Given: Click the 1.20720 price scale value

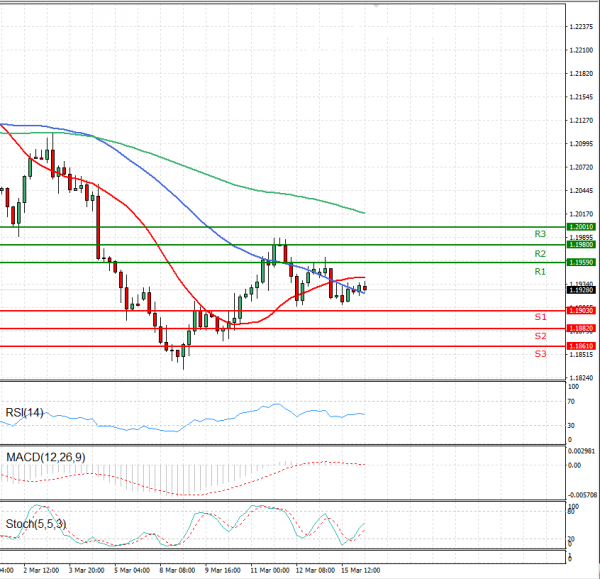Looking at the screenshot, I should pyautogui.click(x=581, y=167).
